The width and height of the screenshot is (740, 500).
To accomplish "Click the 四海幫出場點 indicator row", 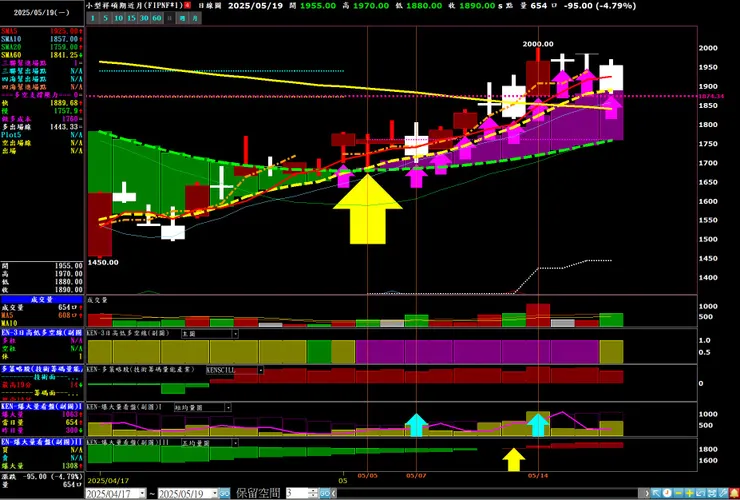I will pyautogui.click(x=42, y=79).
